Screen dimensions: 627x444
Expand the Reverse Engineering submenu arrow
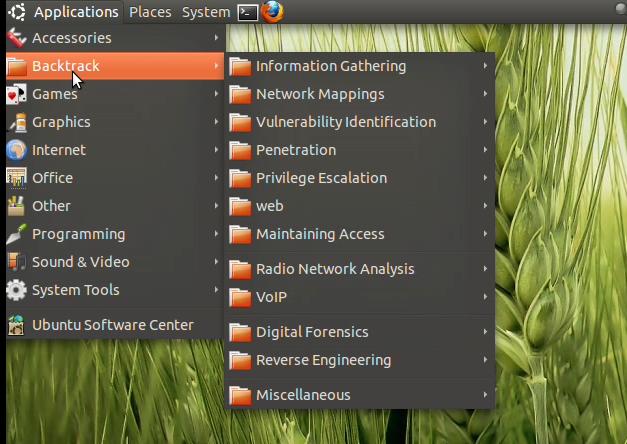(485, 360)
